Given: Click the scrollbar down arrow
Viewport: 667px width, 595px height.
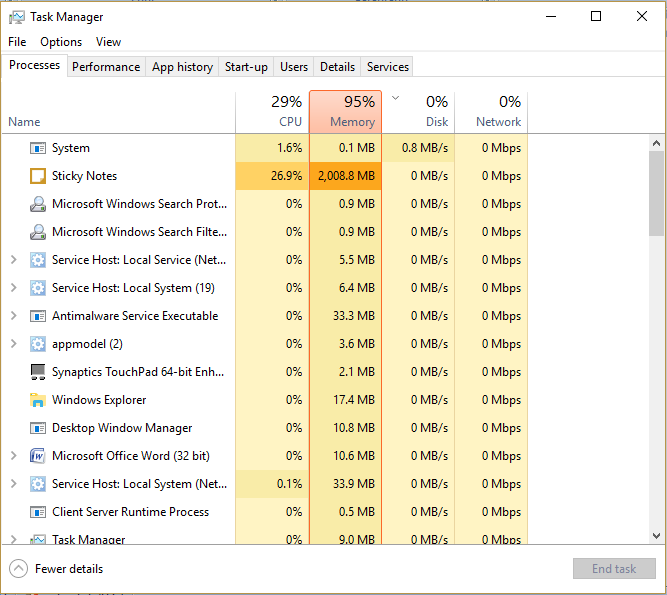Looking at the screenshot, I should (x=656, y=536).
